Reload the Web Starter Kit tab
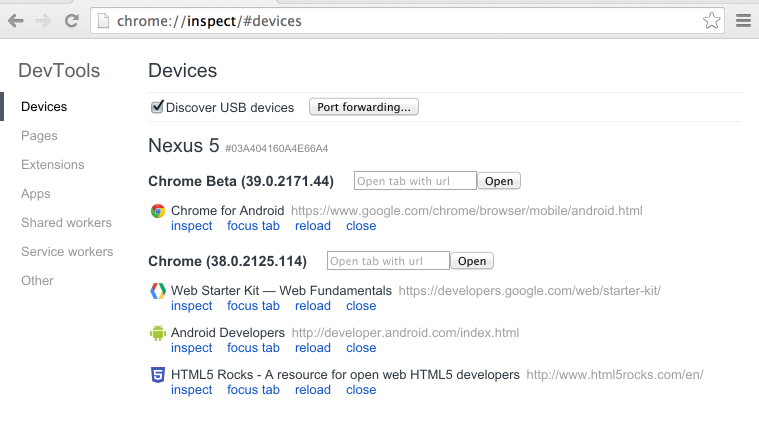Image resolution: width=759 pixels, height=424 pixels. 312,306
